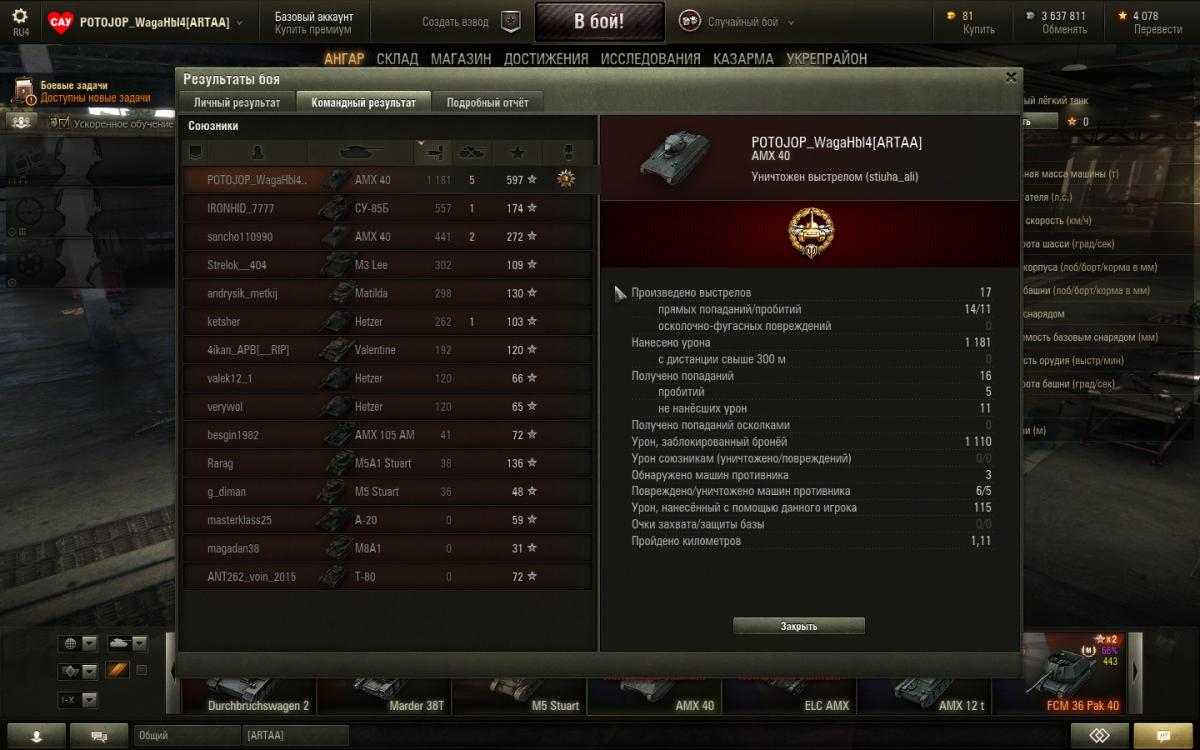
Task: Open the contacts icon in bottom bar
Action: [37, 735]
